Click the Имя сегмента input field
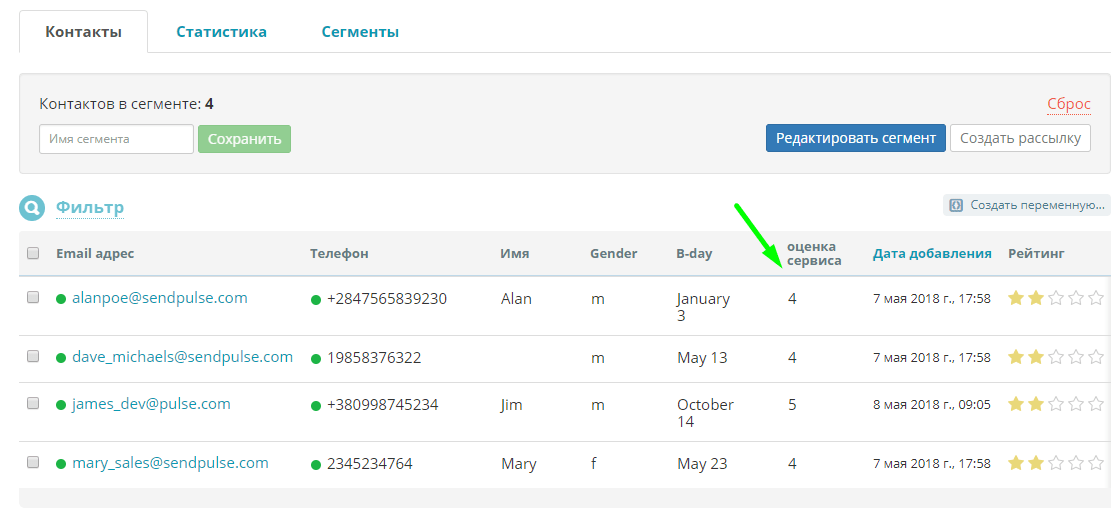Screen dimensions: 1117x508 click(116, 139)
